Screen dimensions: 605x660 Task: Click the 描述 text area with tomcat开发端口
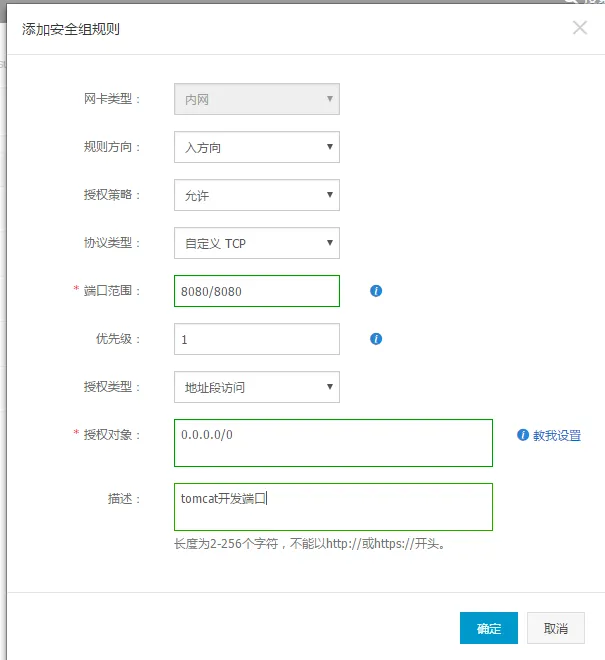[x=333, y=507]
